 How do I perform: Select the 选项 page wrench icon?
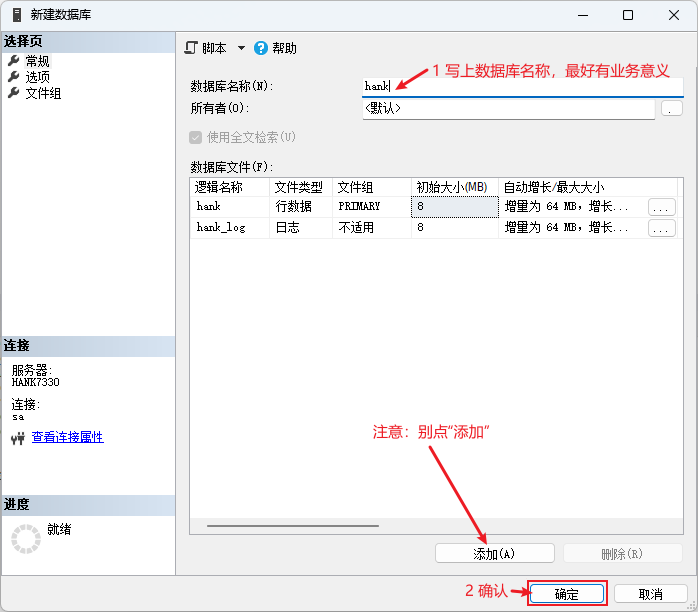14,77
